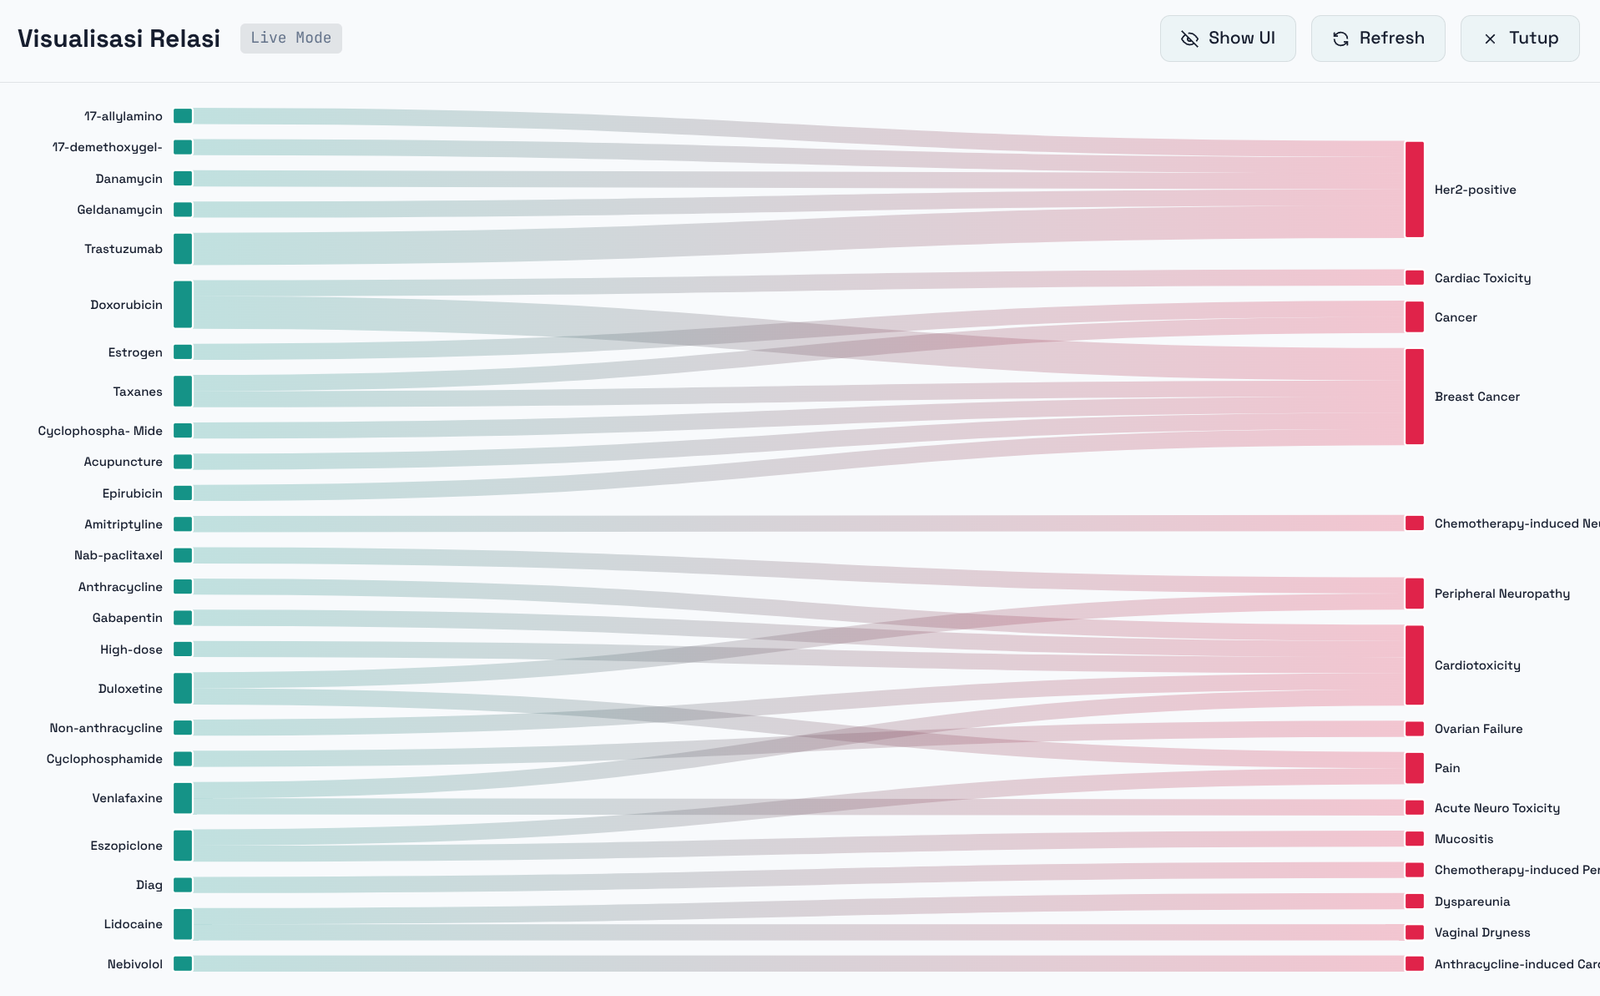The image size is (1600, 996).
Task: Click the Breast Cancer red node
Action: click(1414, 397)
